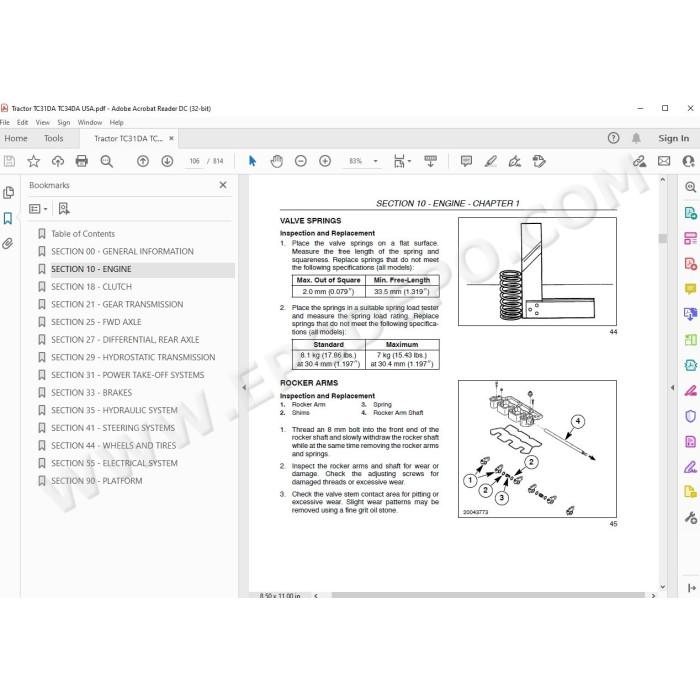Screen dimensions: 700x700
Task: Switch to the Tools tab
Action: 54,138
